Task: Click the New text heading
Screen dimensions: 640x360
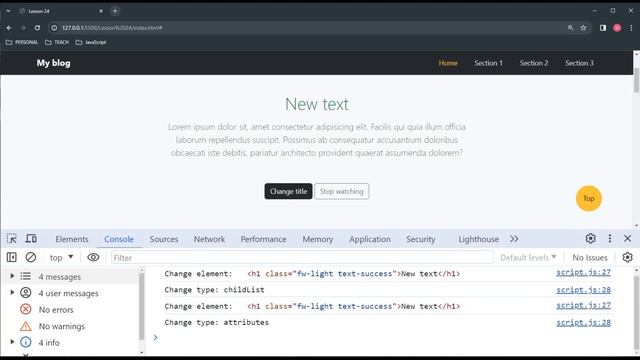Action: 317,104
